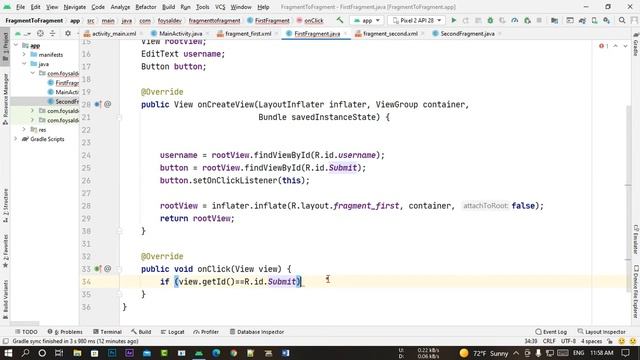Toggle the Build Variants side tab
Screen dimensions: 640x360
point(5,299)
